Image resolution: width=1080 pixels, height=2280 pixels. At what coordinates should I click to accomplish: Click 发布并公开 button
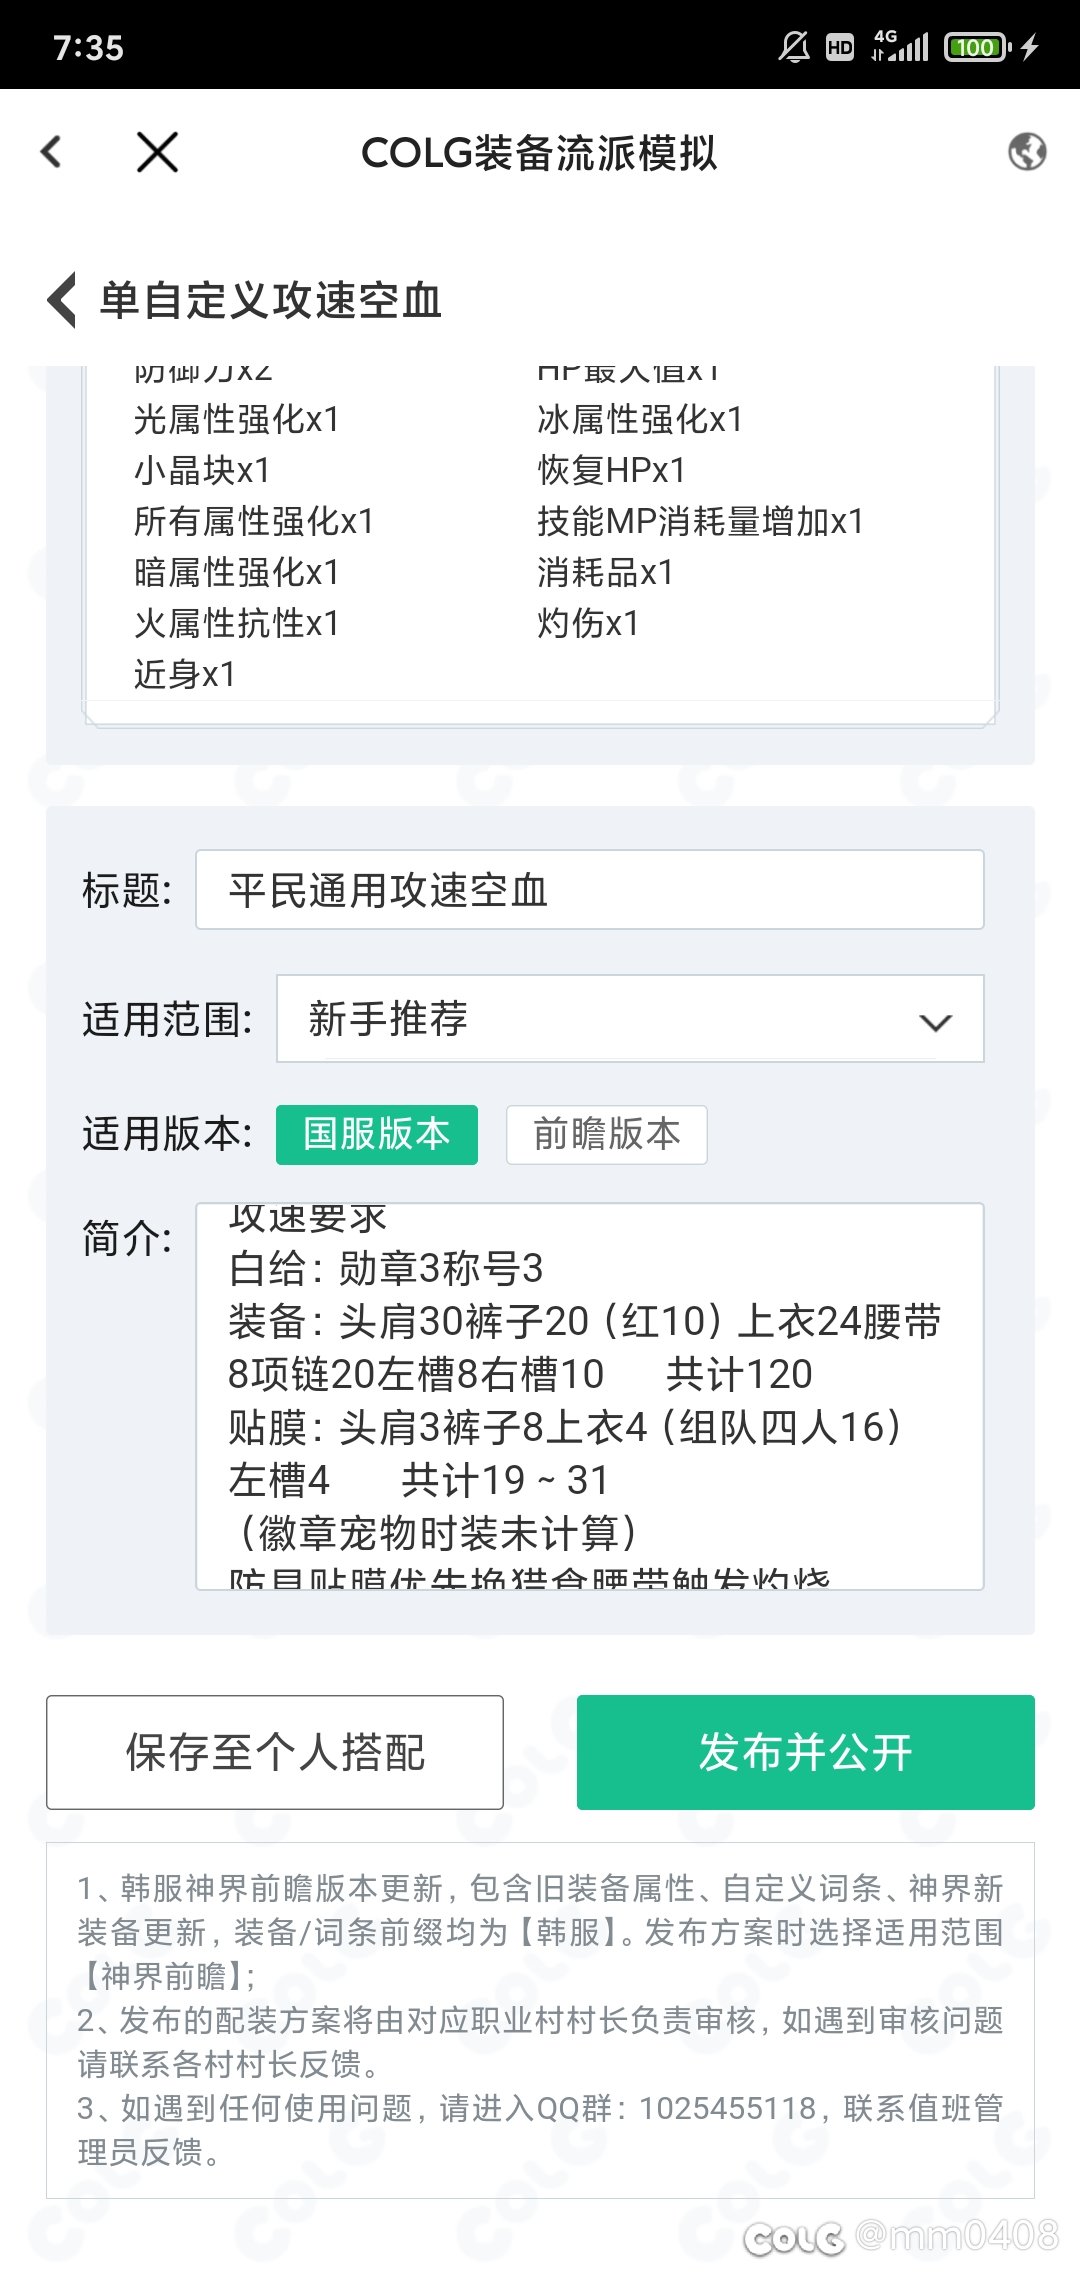tap(805, 1752)
